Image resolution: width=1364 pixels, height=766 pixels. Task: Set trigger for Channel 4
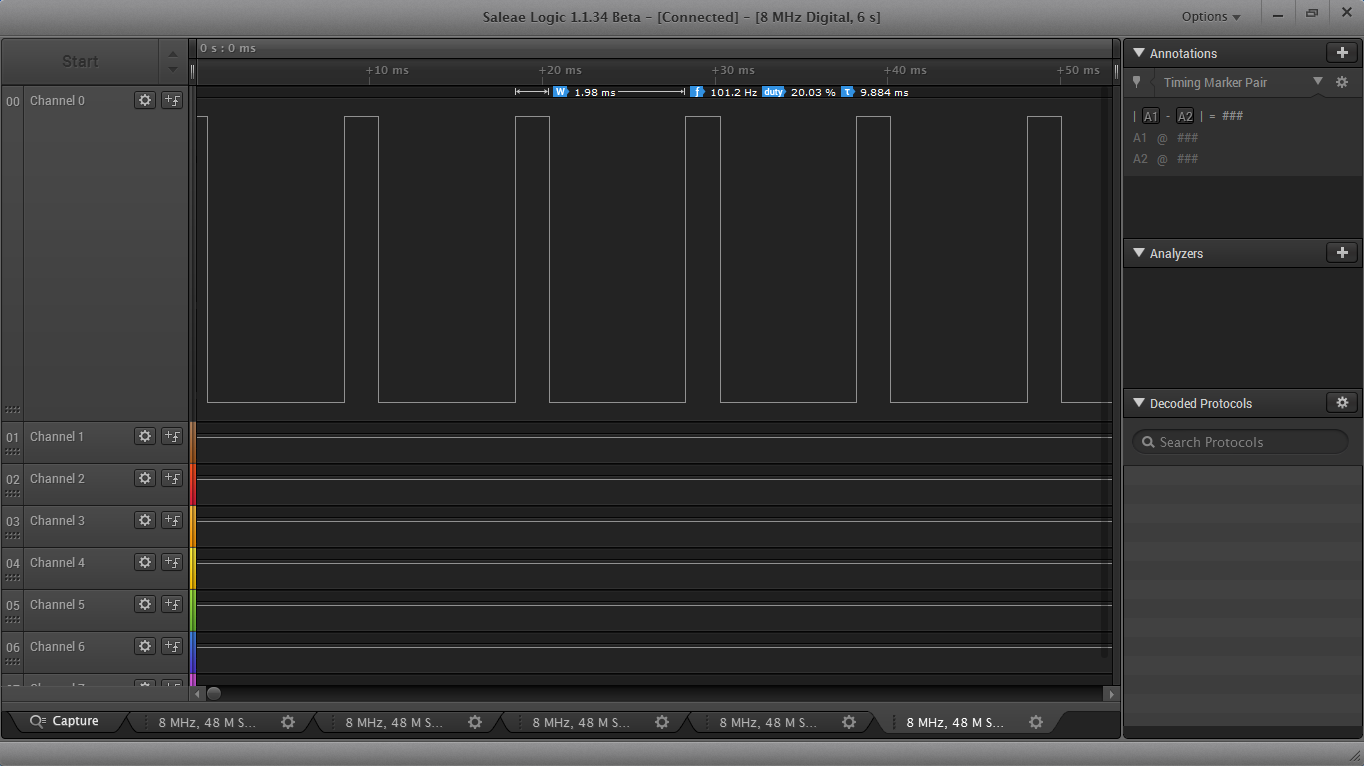coord(172,562)
